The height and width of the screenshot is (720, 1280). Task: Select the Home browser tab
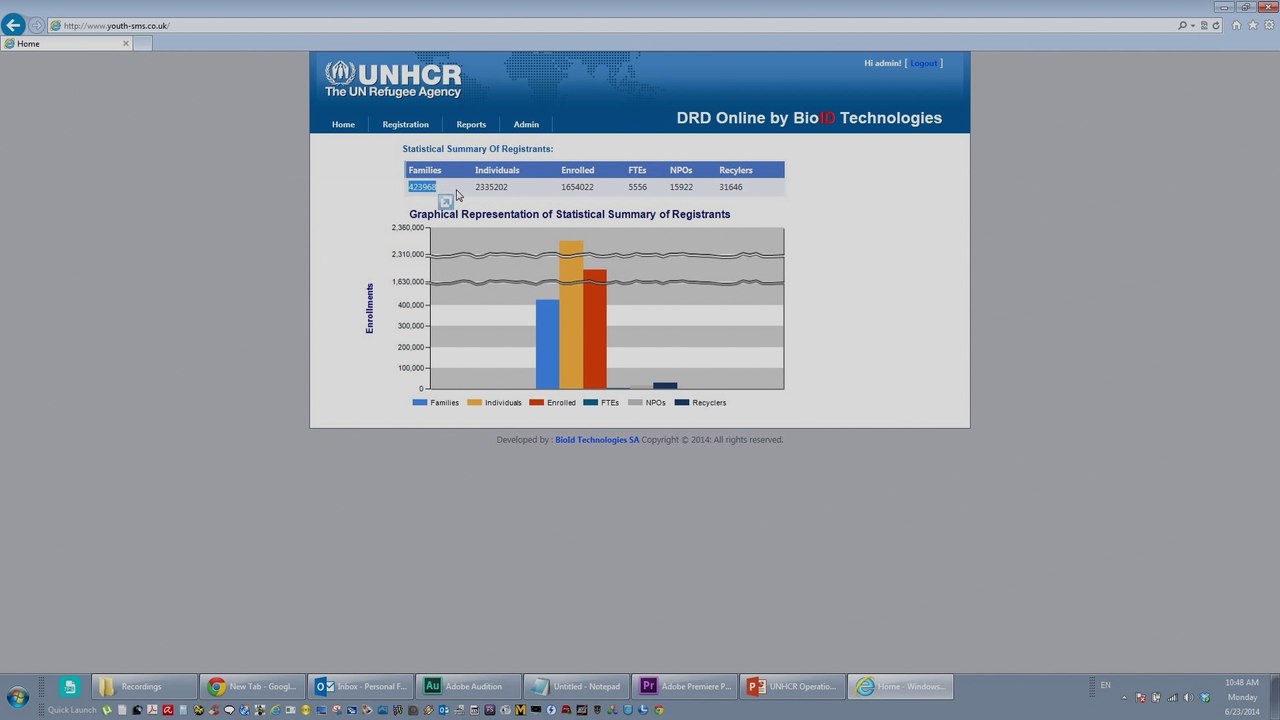click(x=66, y=44)
